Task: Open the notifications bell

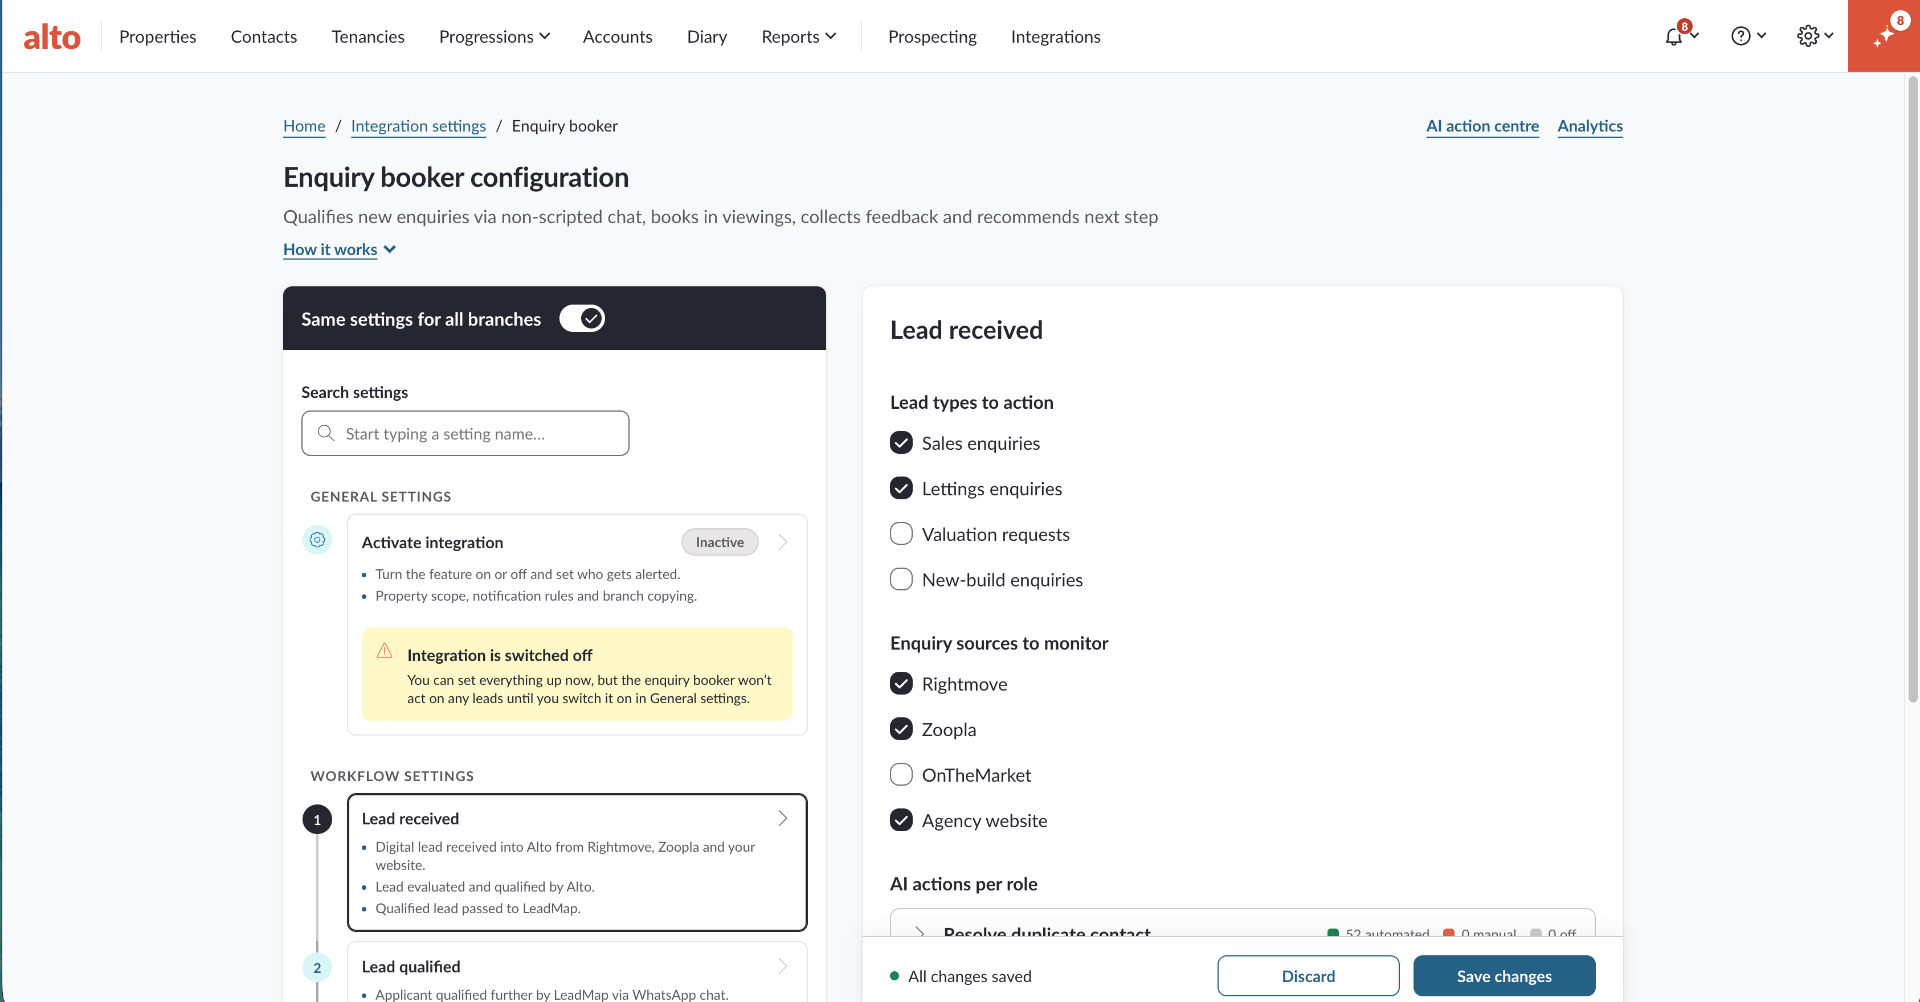Action: pos(1675,36)
